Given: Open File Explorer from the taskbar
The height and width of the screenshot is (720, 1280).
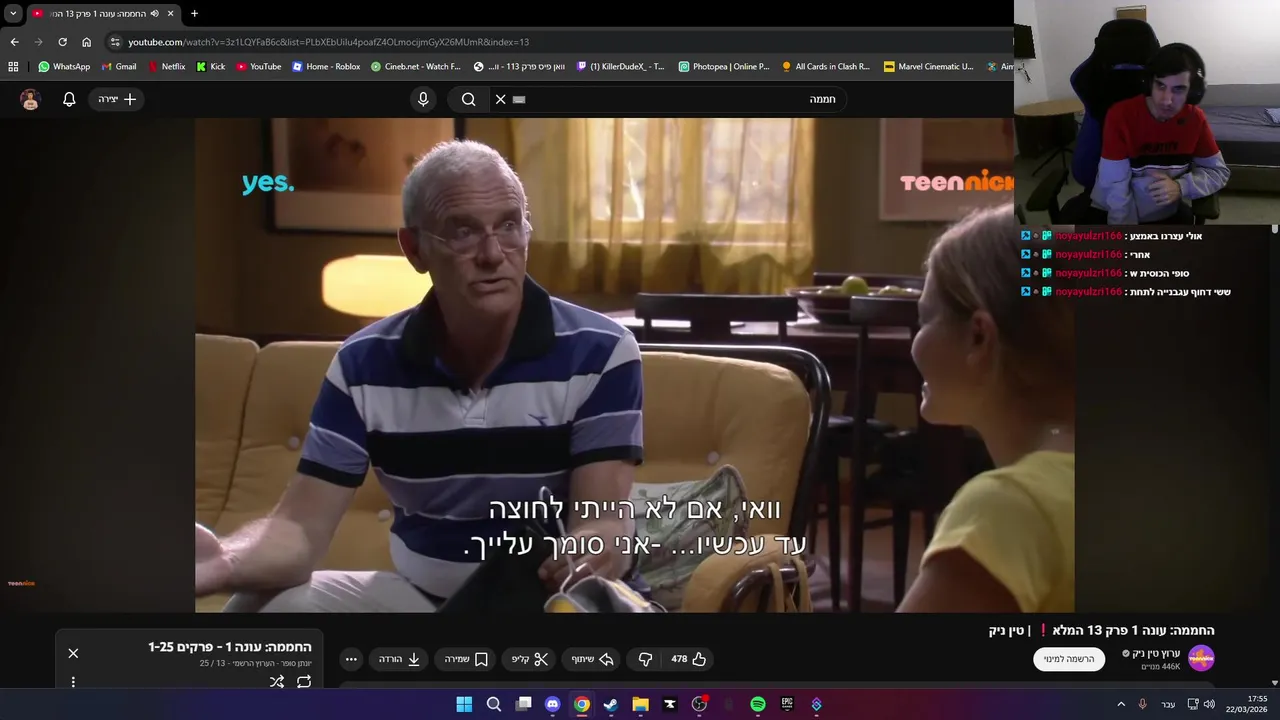Looking at the screenshot, I should pyautogui.click(x=640, y=704).
